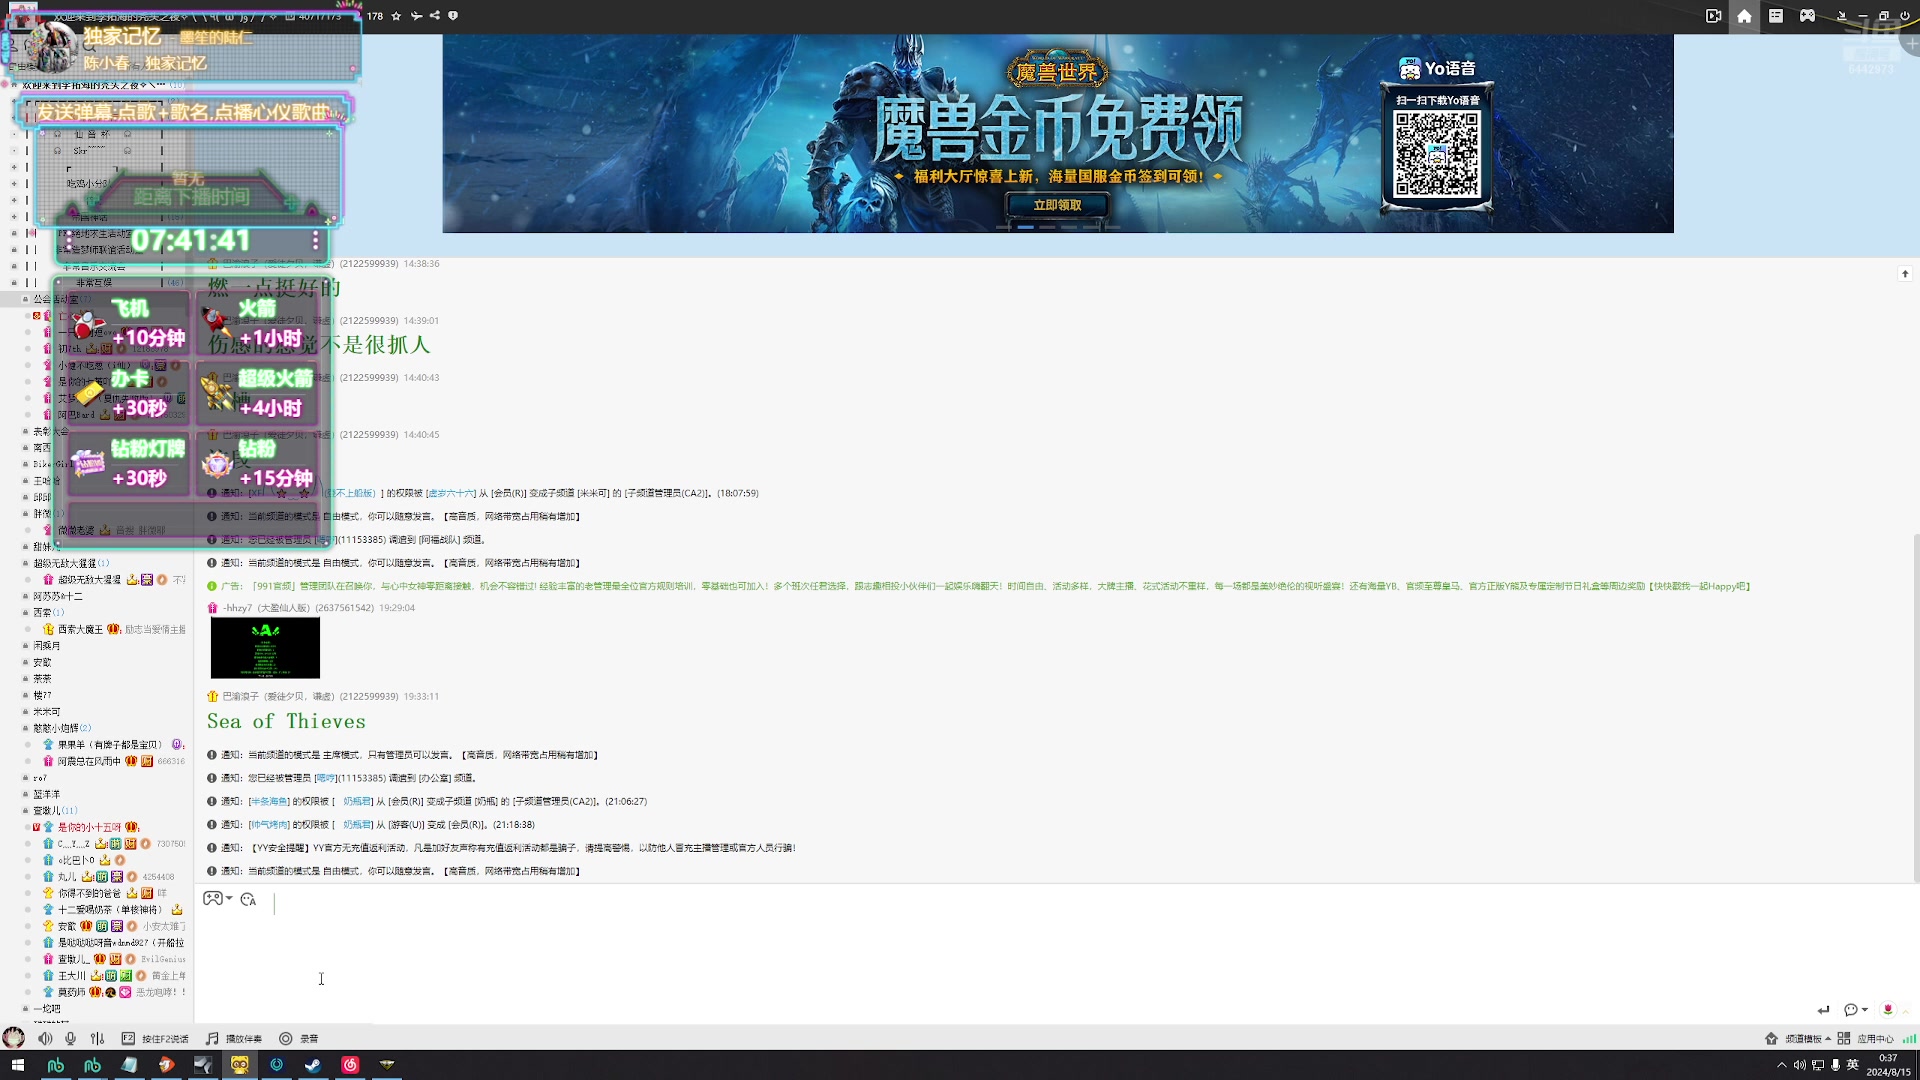Click the green signal strength icon
The height and width of the screenshot is (1080, 1920).
coord(1909,1039)
